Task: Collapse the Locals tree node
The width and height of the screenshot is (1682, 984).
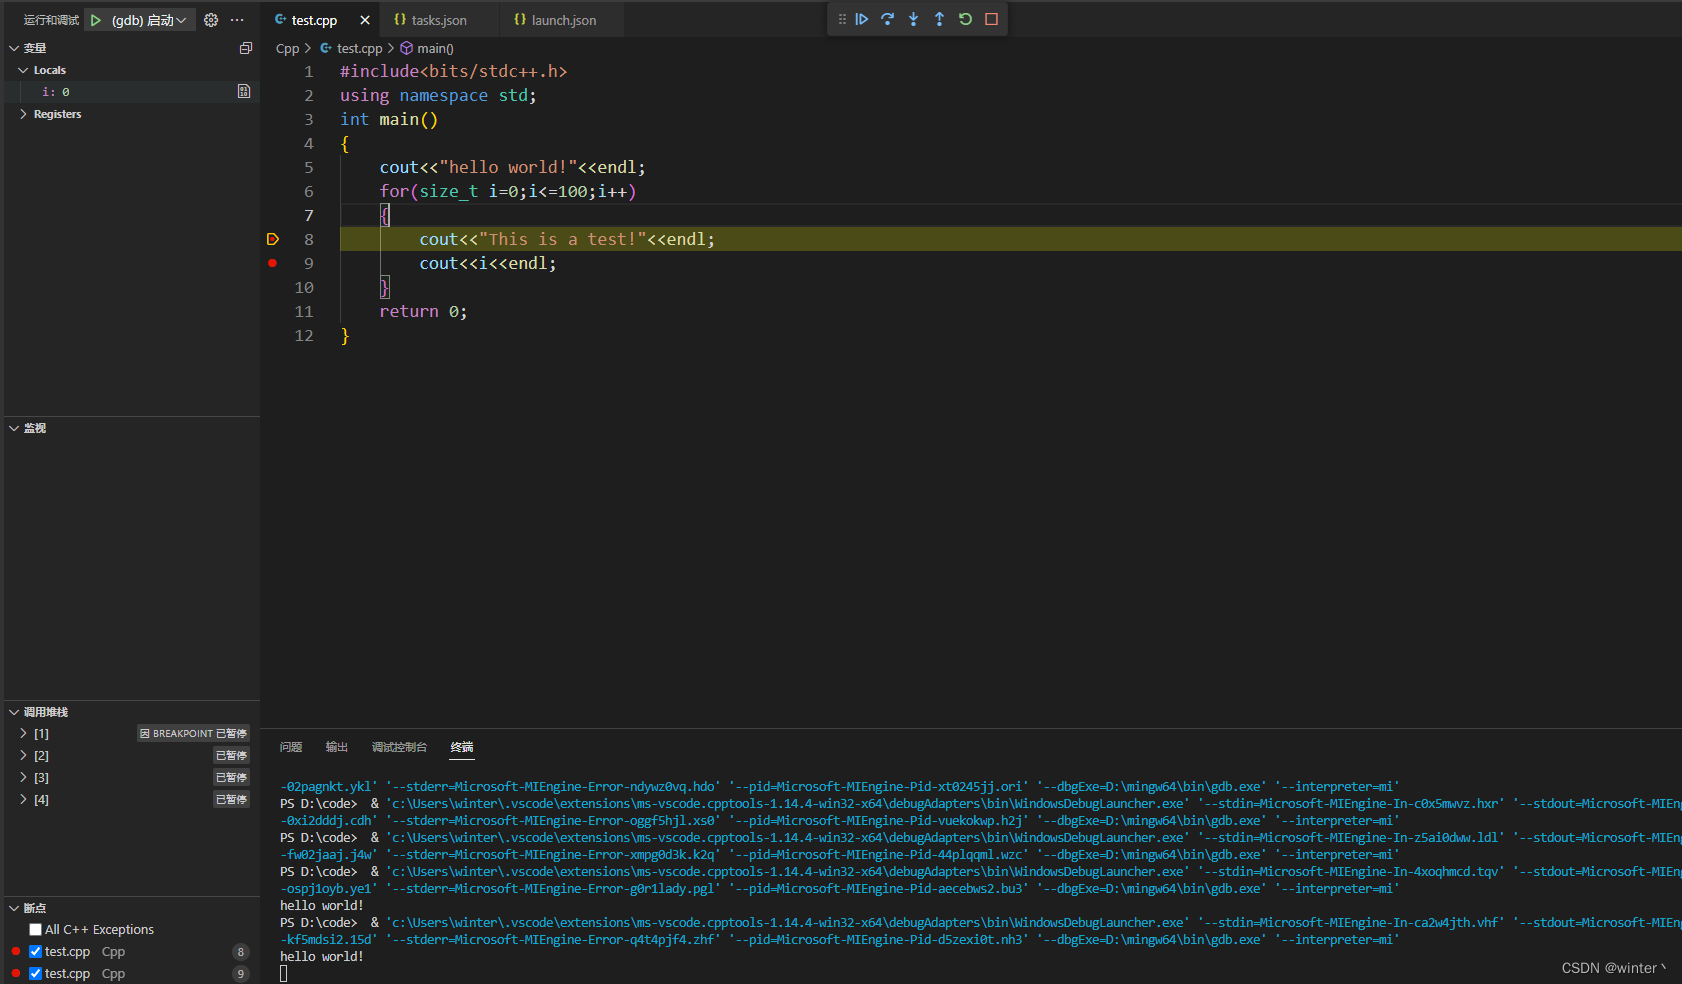Action: click(23, 70)
